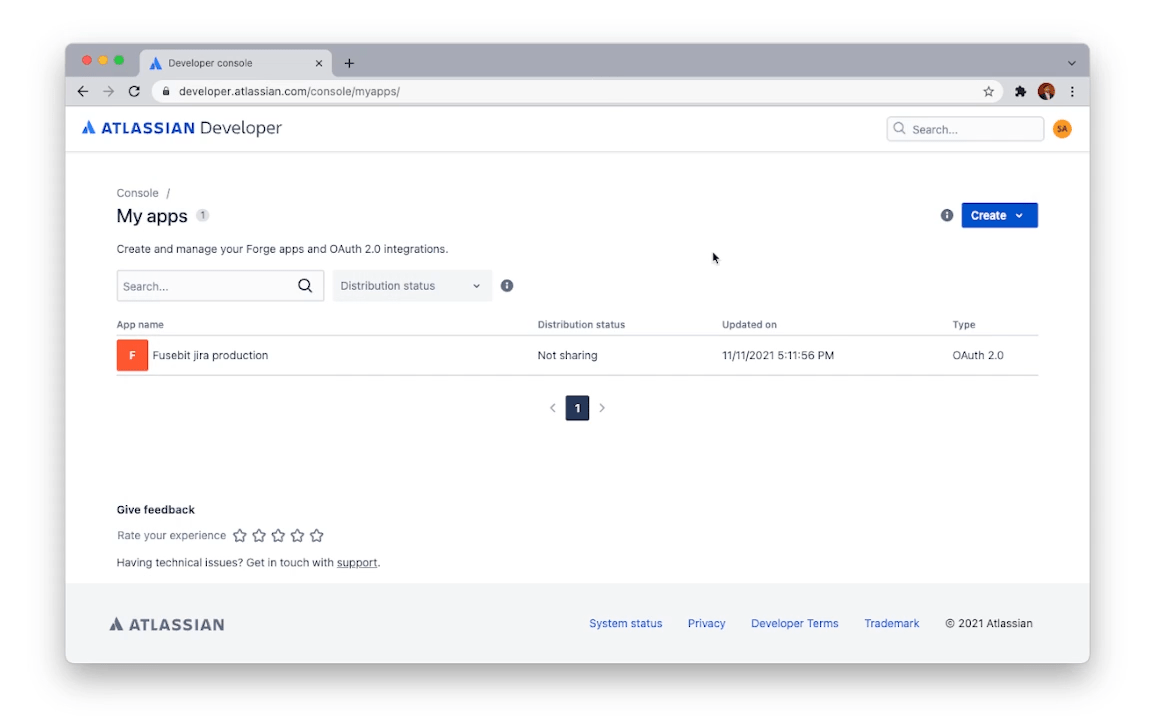Rate experience with fifth star
1152x720 pixels.
point(317,536)
